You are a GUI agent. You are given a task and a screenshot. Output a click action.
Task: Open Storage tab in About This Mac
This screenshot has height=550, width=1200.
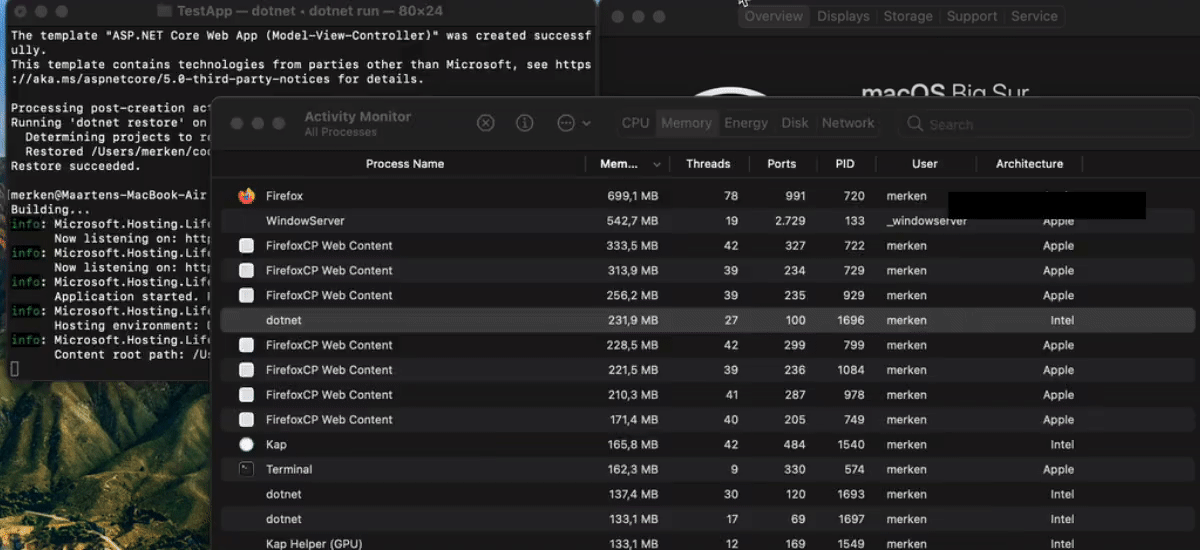click(908, 16)
